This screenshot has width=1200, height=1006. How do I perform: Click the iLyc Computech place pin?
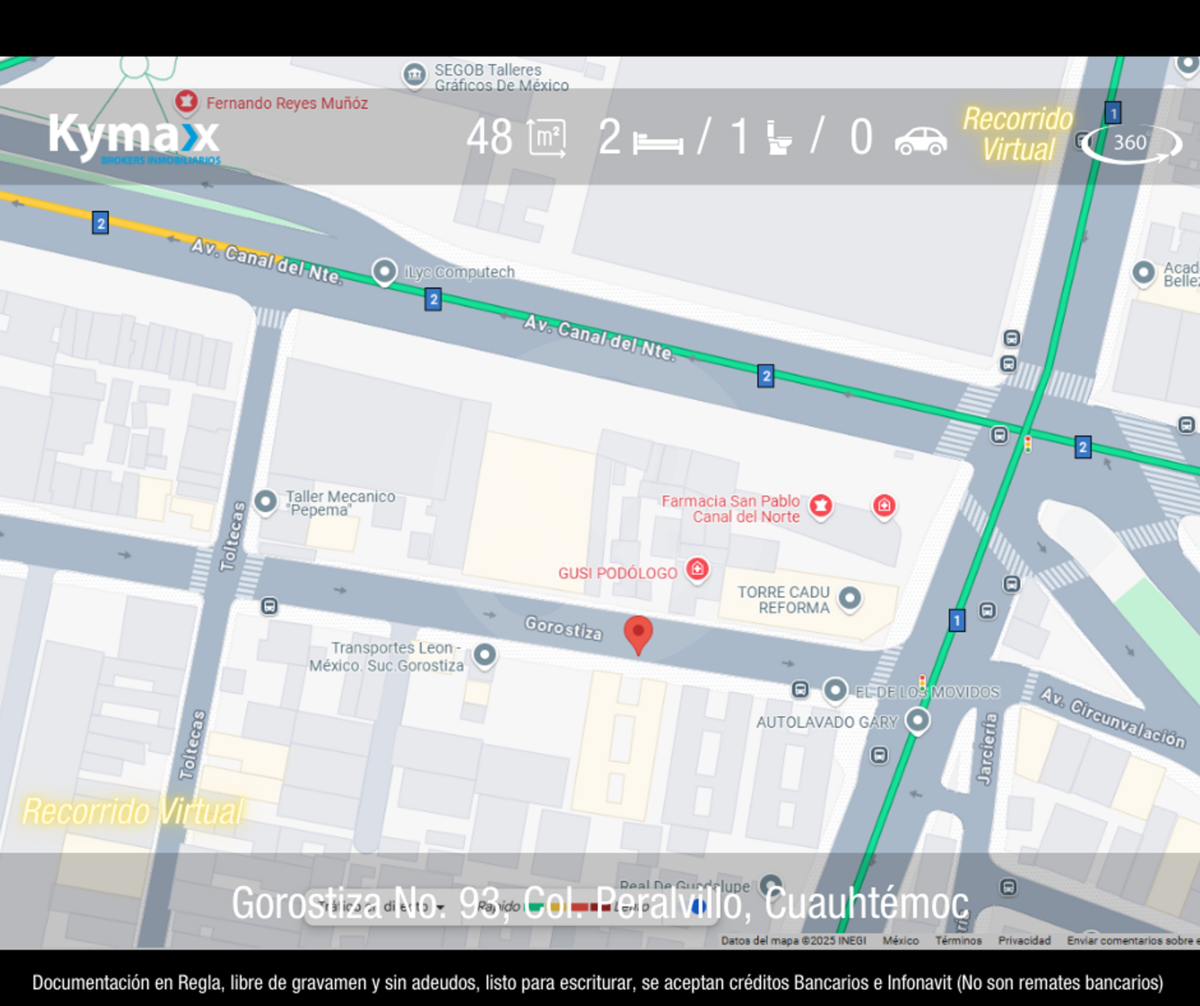coord(383,271)
